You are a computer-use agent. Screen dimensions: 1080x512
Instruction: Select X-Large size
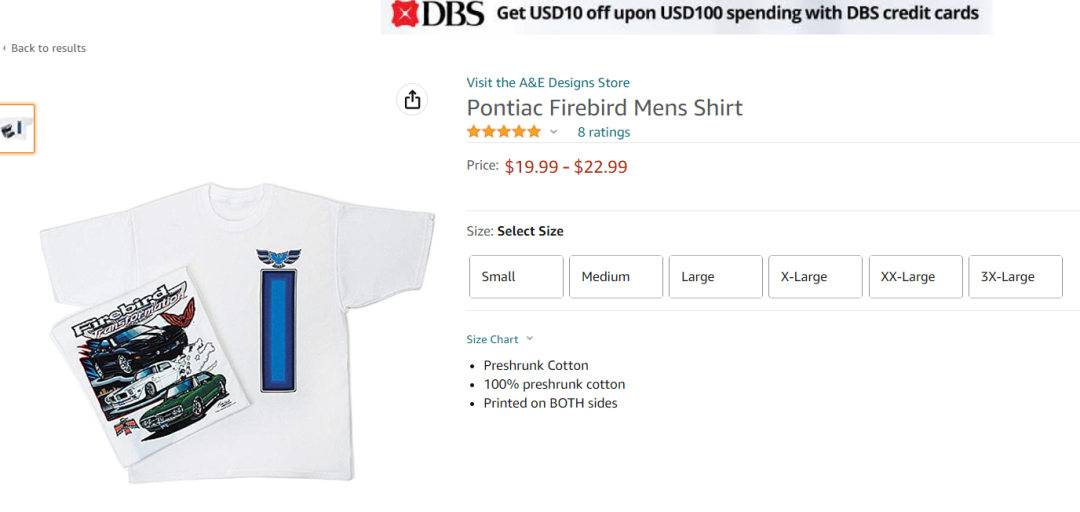[815, 277]
